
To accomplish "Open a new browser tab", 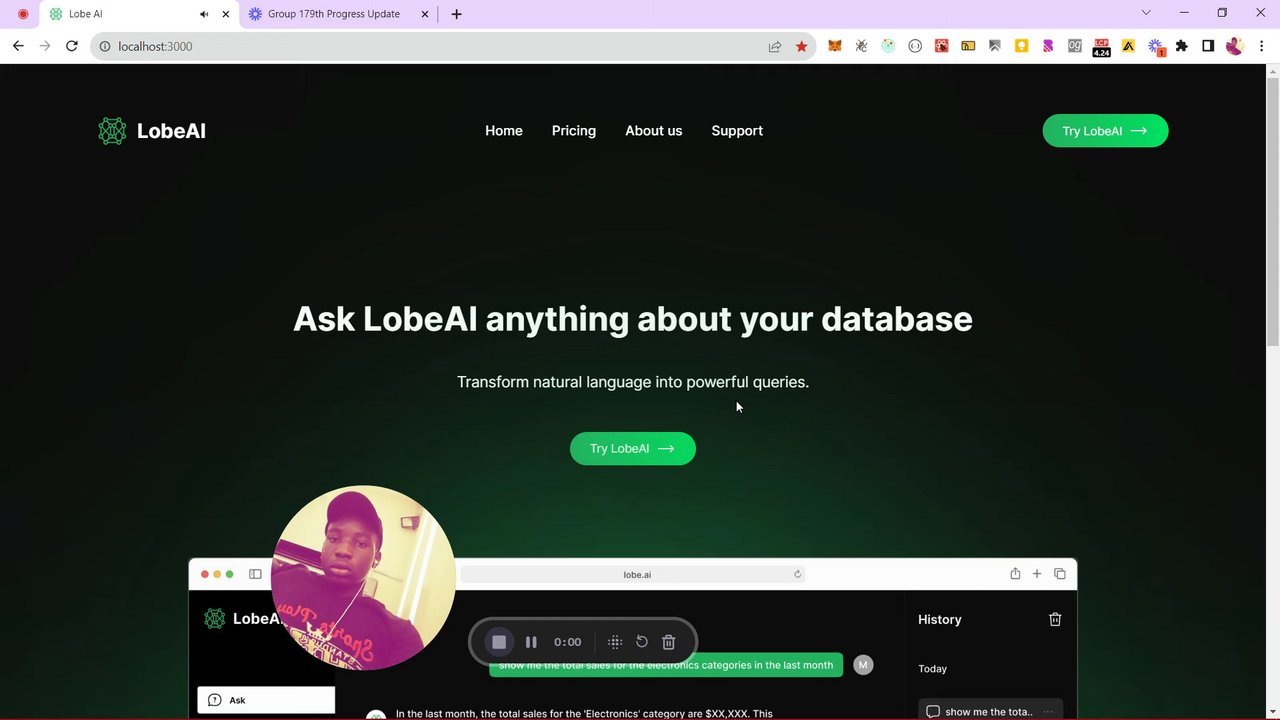I will pyautogui.click(x=456, y=14).
